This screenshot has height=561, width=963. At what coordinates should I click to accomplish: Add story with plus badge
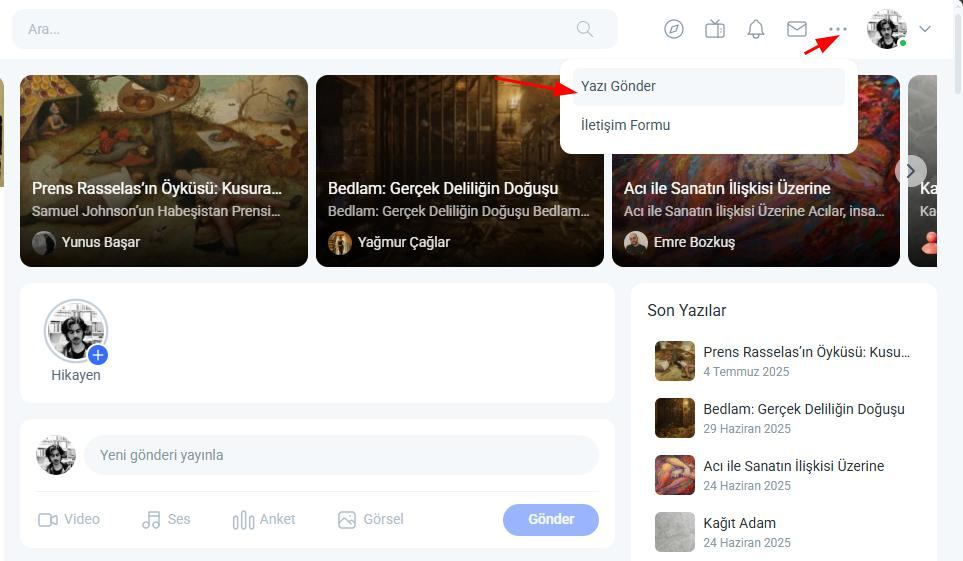tap(98, 355)
